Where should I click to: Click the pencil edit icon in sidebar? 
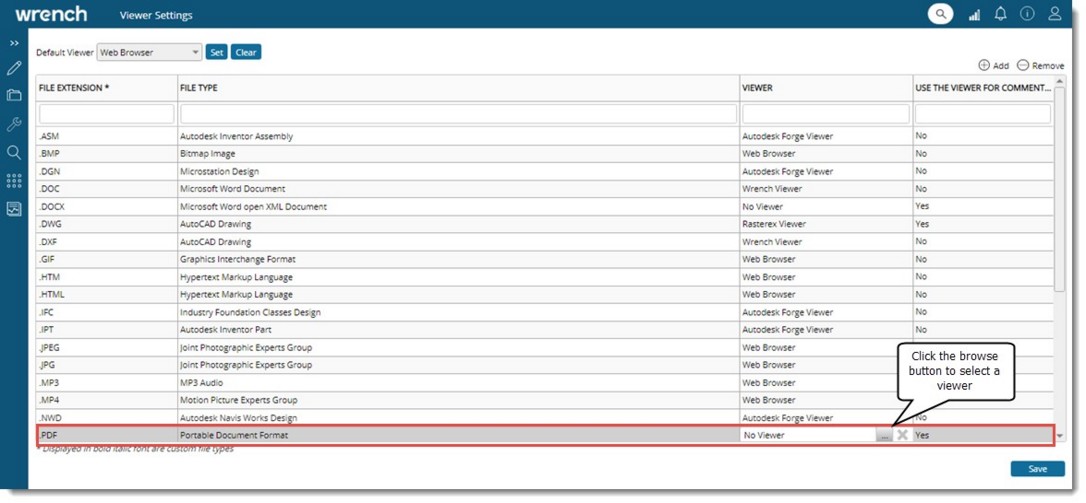click(x=14, y=69)
